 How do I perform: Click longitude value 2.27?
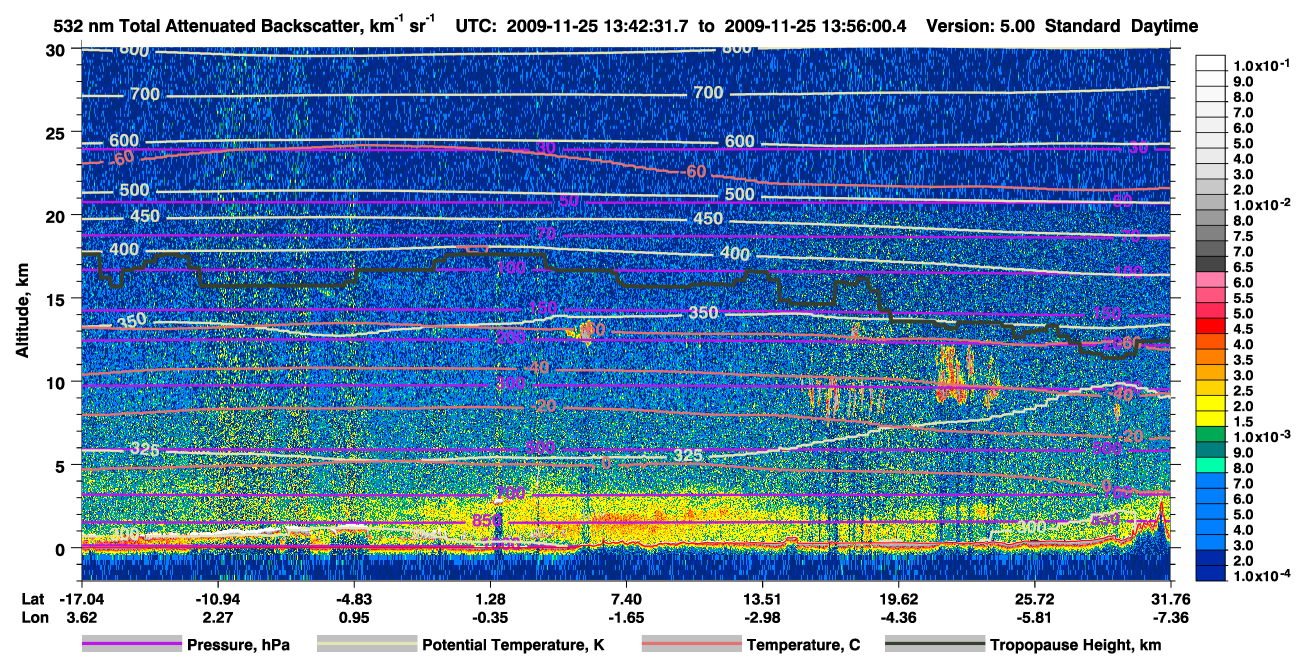pyautogui.click(x=217, y=617)
